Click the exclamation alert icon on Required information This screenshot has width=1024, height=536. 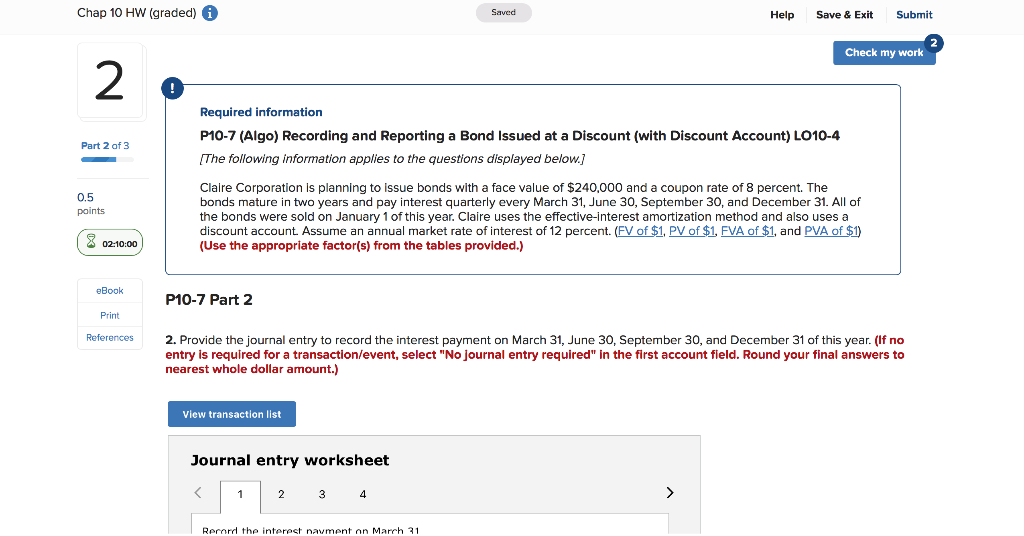click(x=172, y=88)
